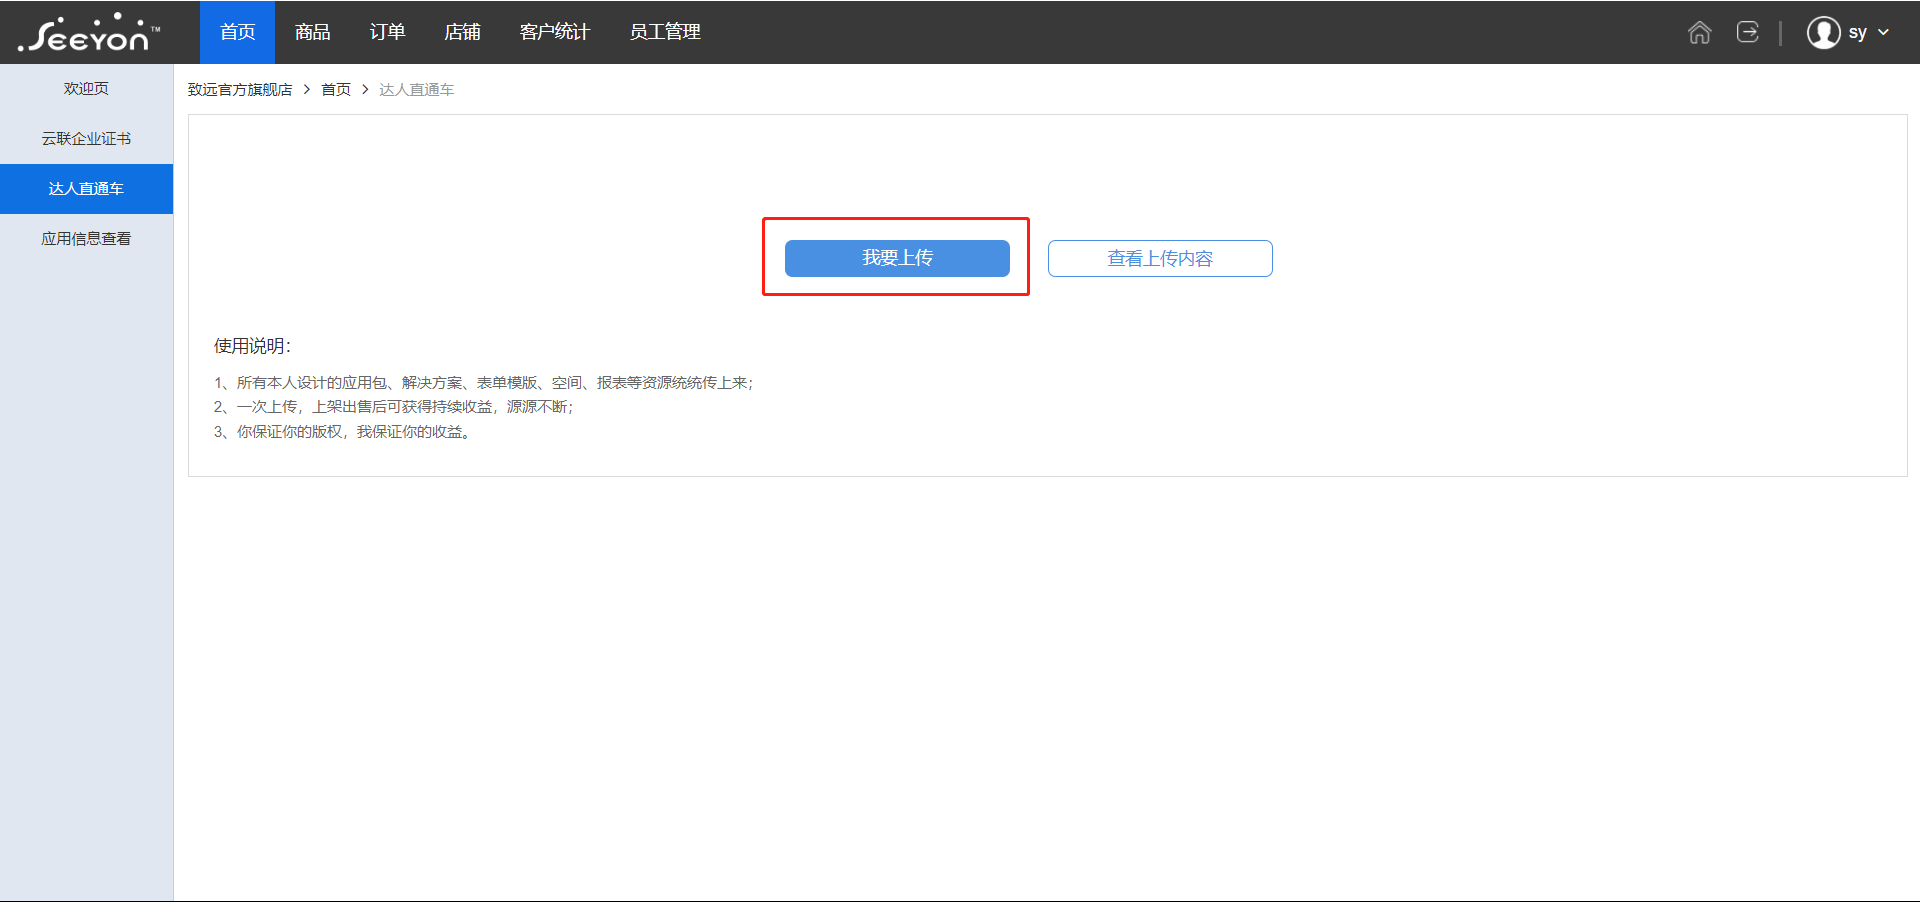Viewport: 1920px width, 902px height.
Task: Select 欢迎页 in the sidebar
Action: [86, 89]
